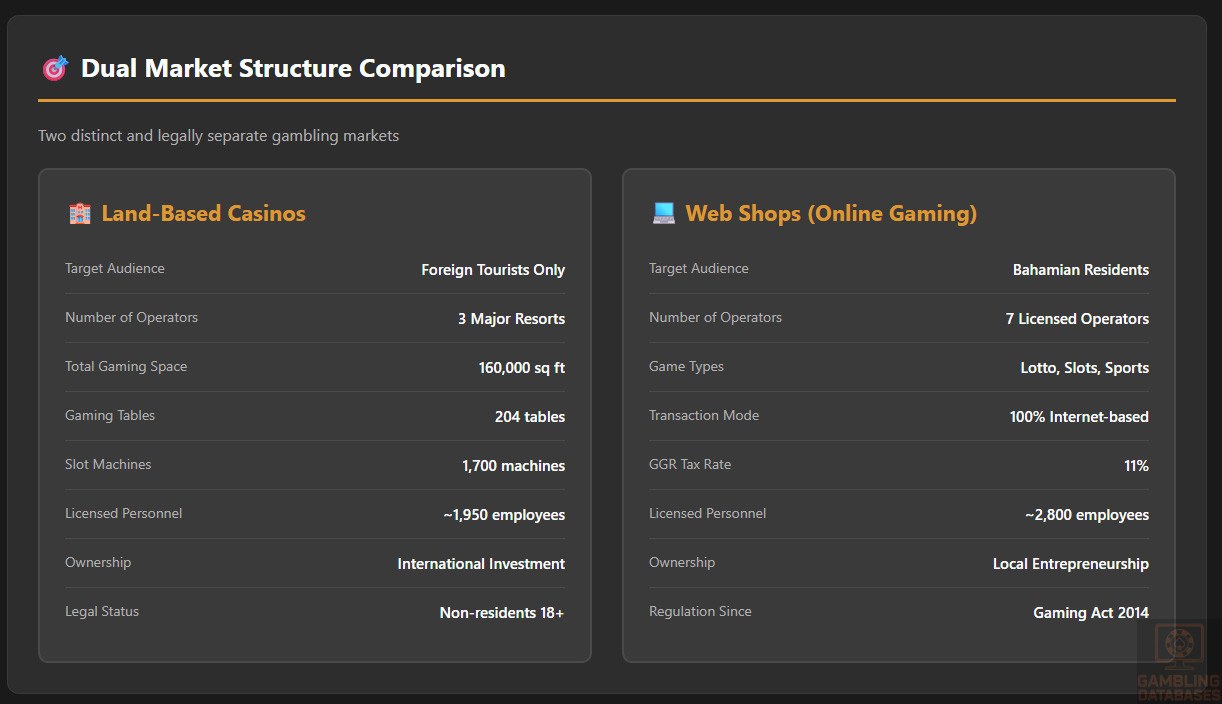
Task: Click the target dart icon beside the title
Action: [x=54, y=69]
